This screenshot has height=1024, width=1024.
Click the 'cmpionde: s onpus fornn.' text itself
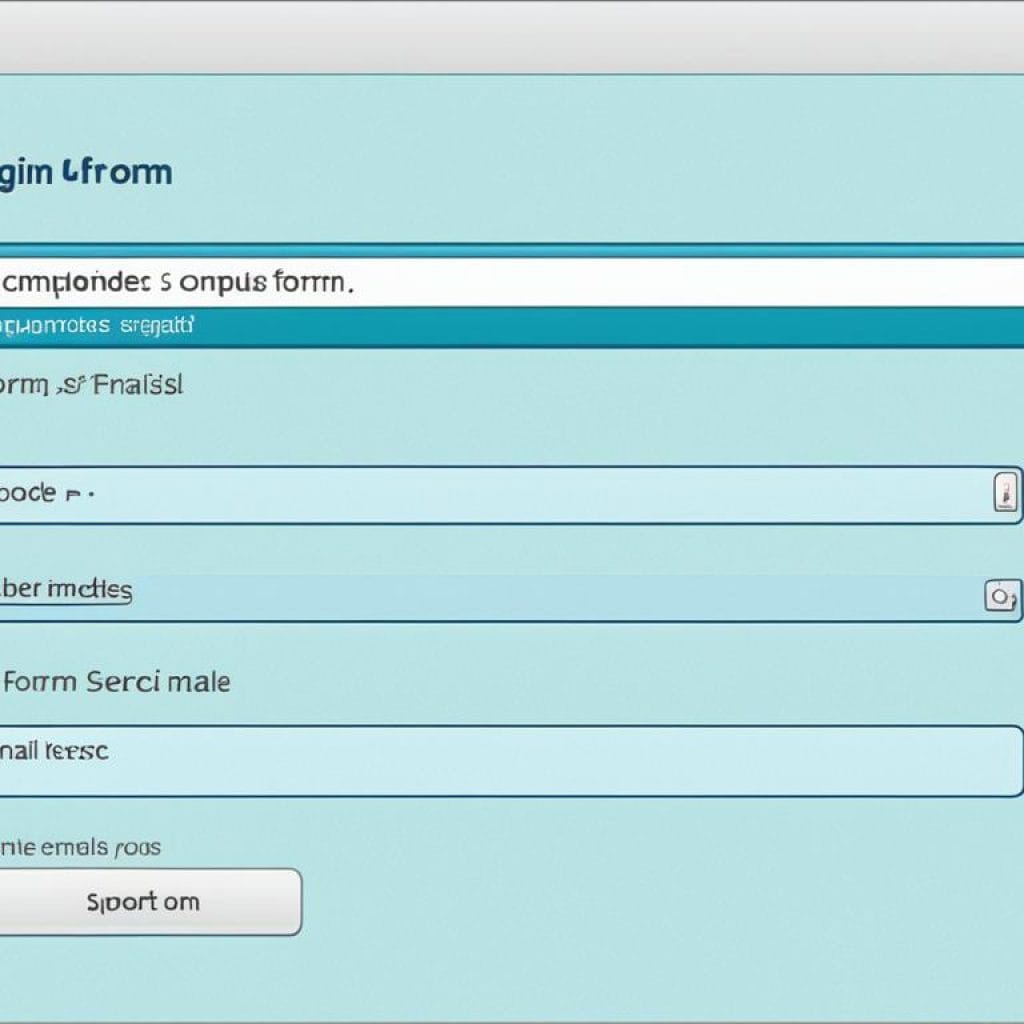click(177, 283)
